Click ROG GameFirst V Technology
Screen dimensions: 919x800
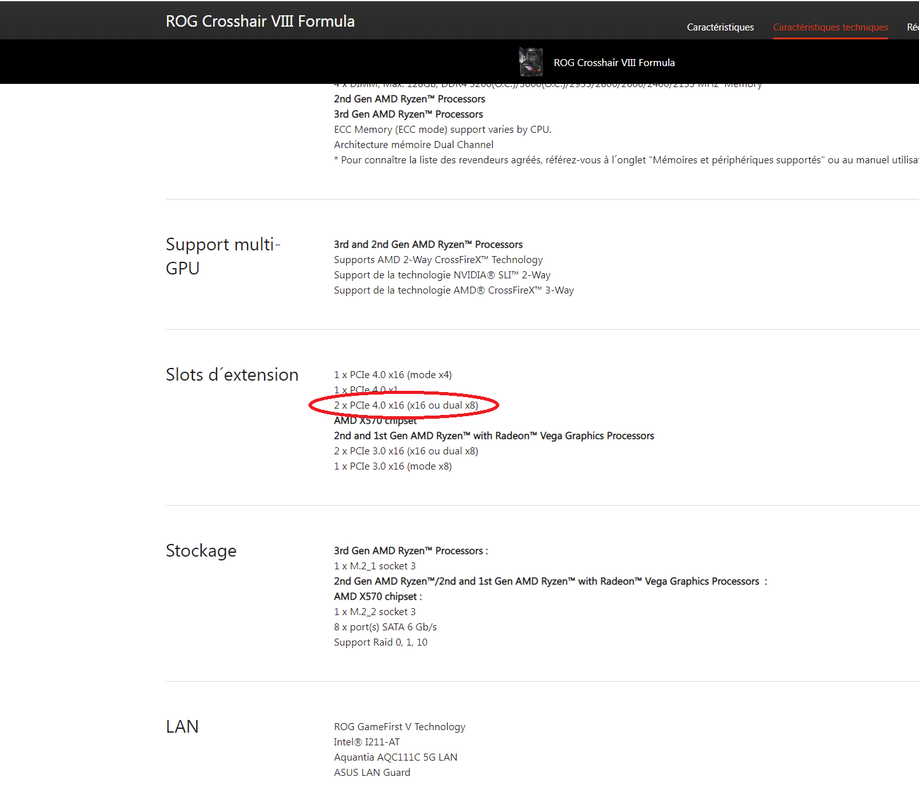coord(399,727)
